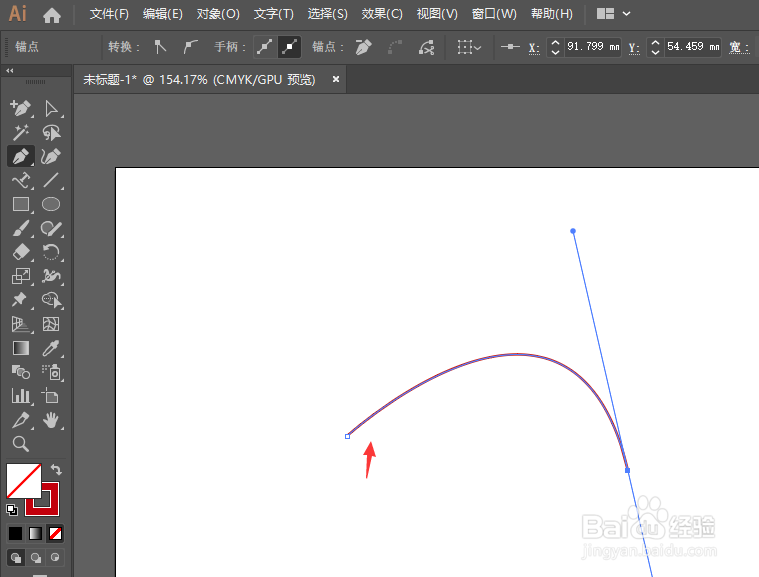The image size is (759, 577).
Task: Click the Y coordinate stepper arrows
Action: point(655,47)
